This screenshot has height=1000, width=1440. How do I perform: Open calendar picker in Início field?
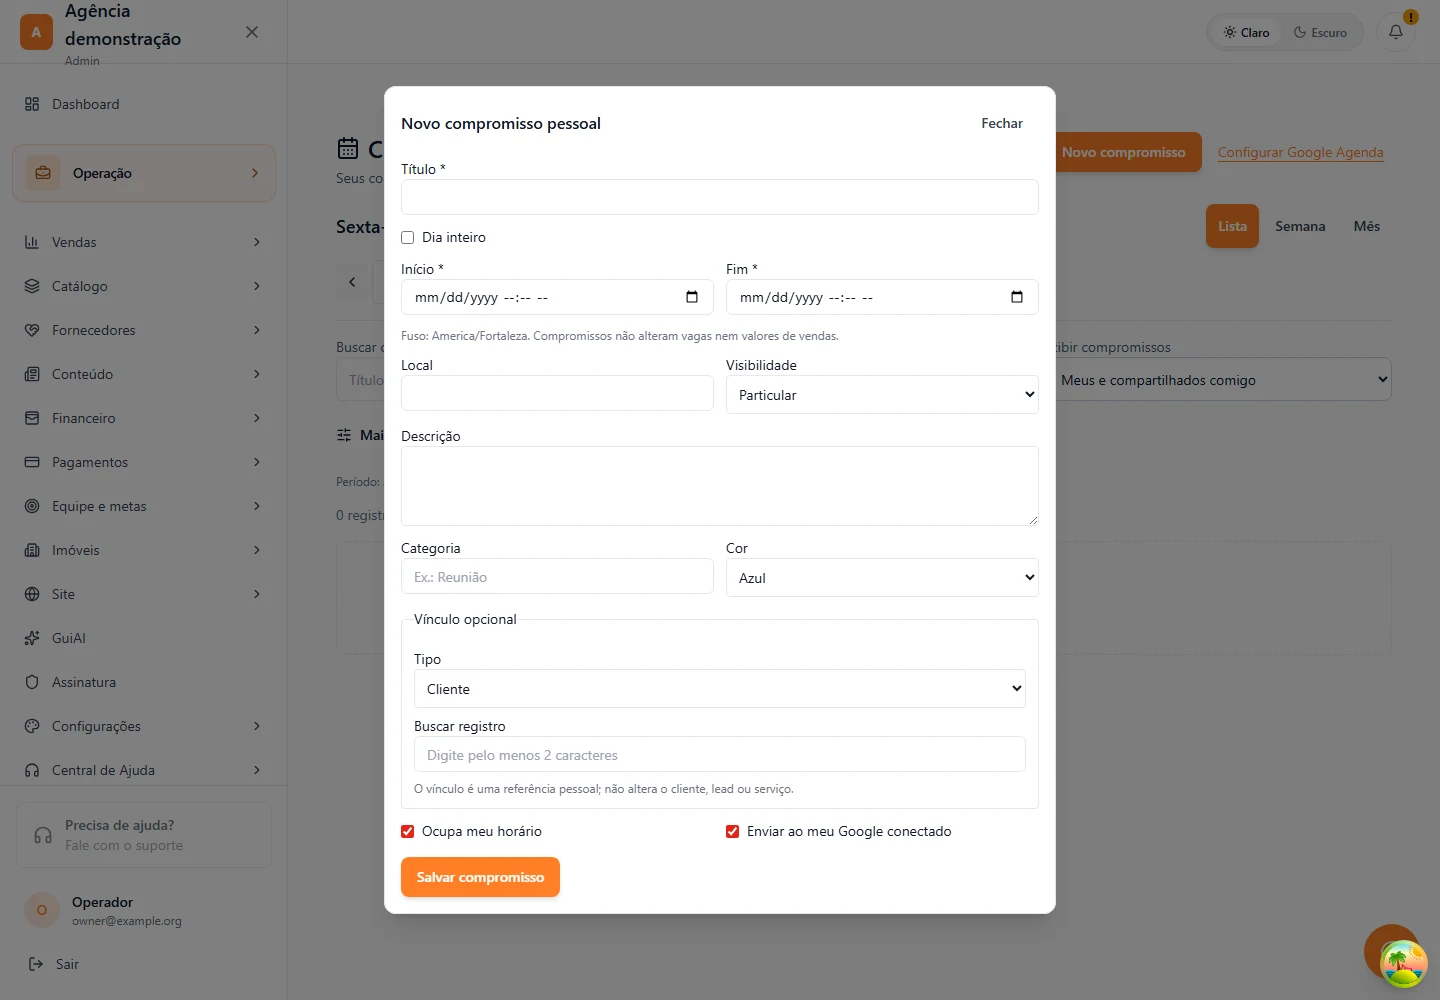click(x=692, y=297)
